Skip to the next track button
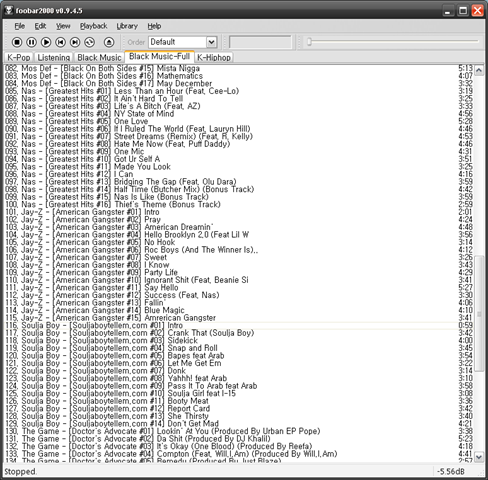The image size is (488, 480). (75, 42)
